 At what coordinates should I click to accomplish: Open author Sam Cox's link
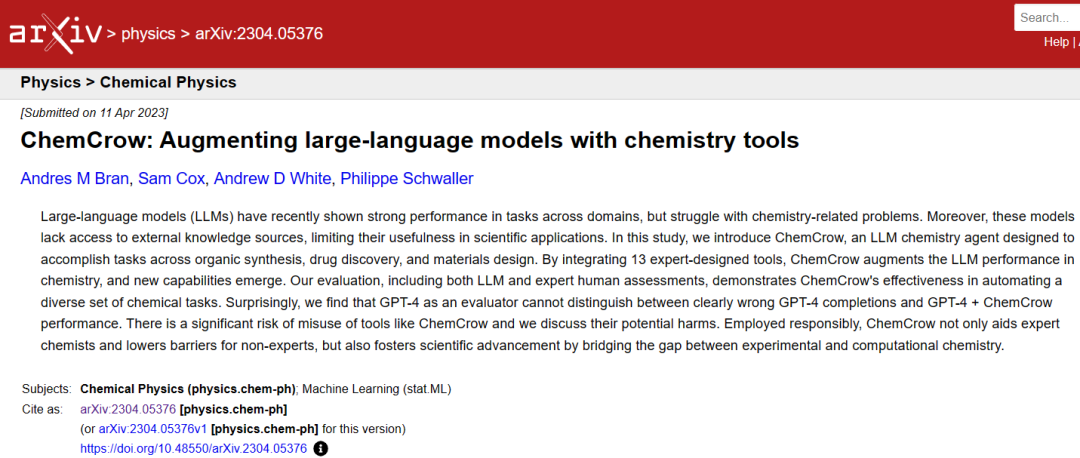[171, 179]
